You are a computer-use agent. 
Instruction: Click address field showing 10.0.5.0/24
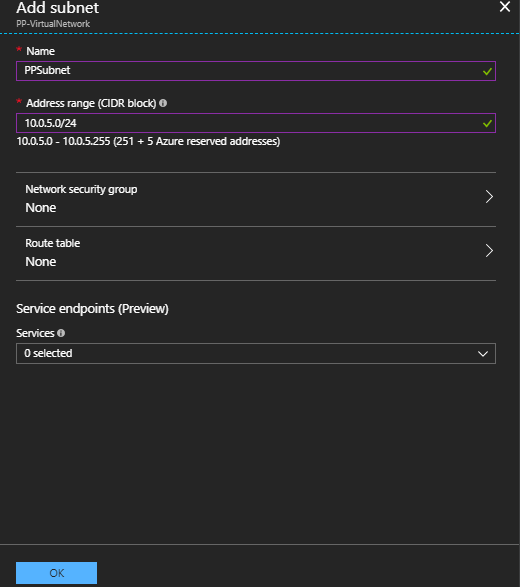coord(256,123)
